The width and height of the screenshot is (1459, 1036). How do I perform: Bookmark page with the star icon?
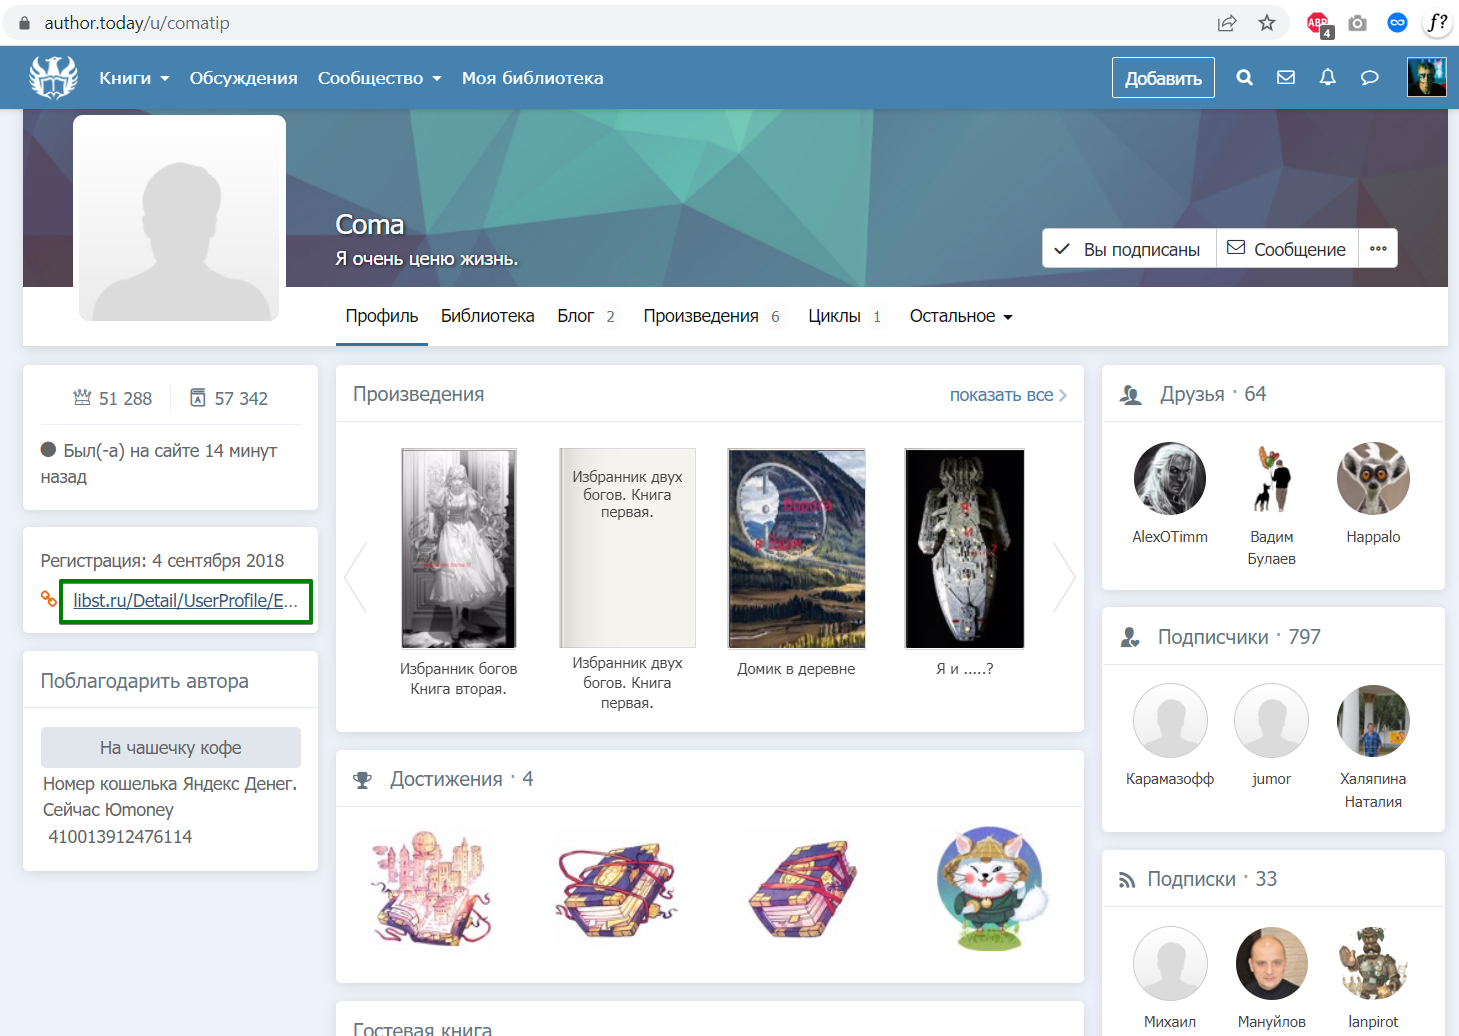(1267, 23)
